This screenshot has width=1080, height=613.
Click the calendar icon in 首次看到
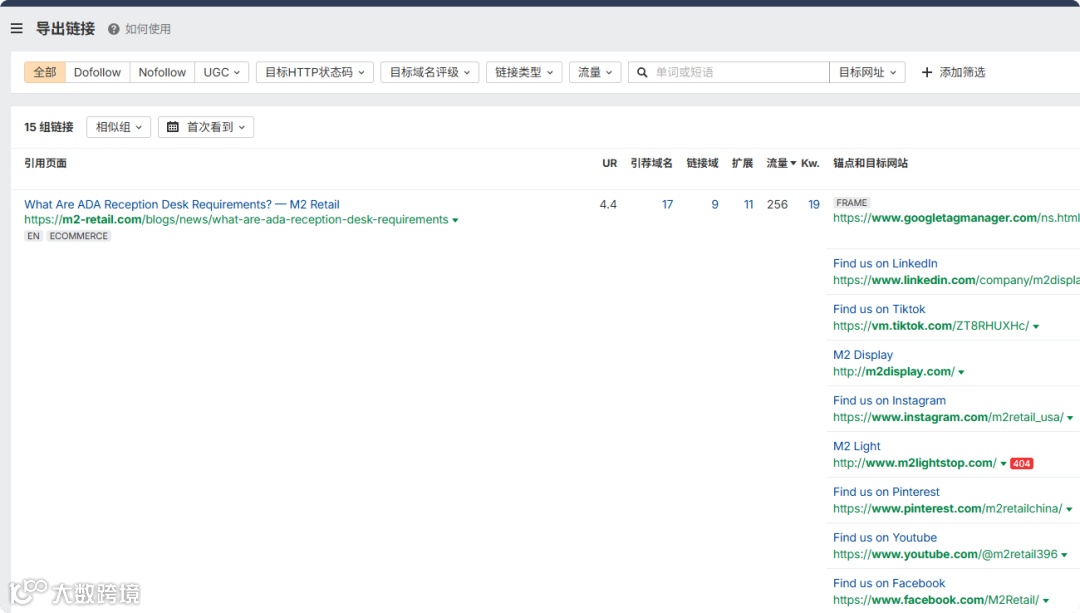pyautogui.click(x=173, y=127)
